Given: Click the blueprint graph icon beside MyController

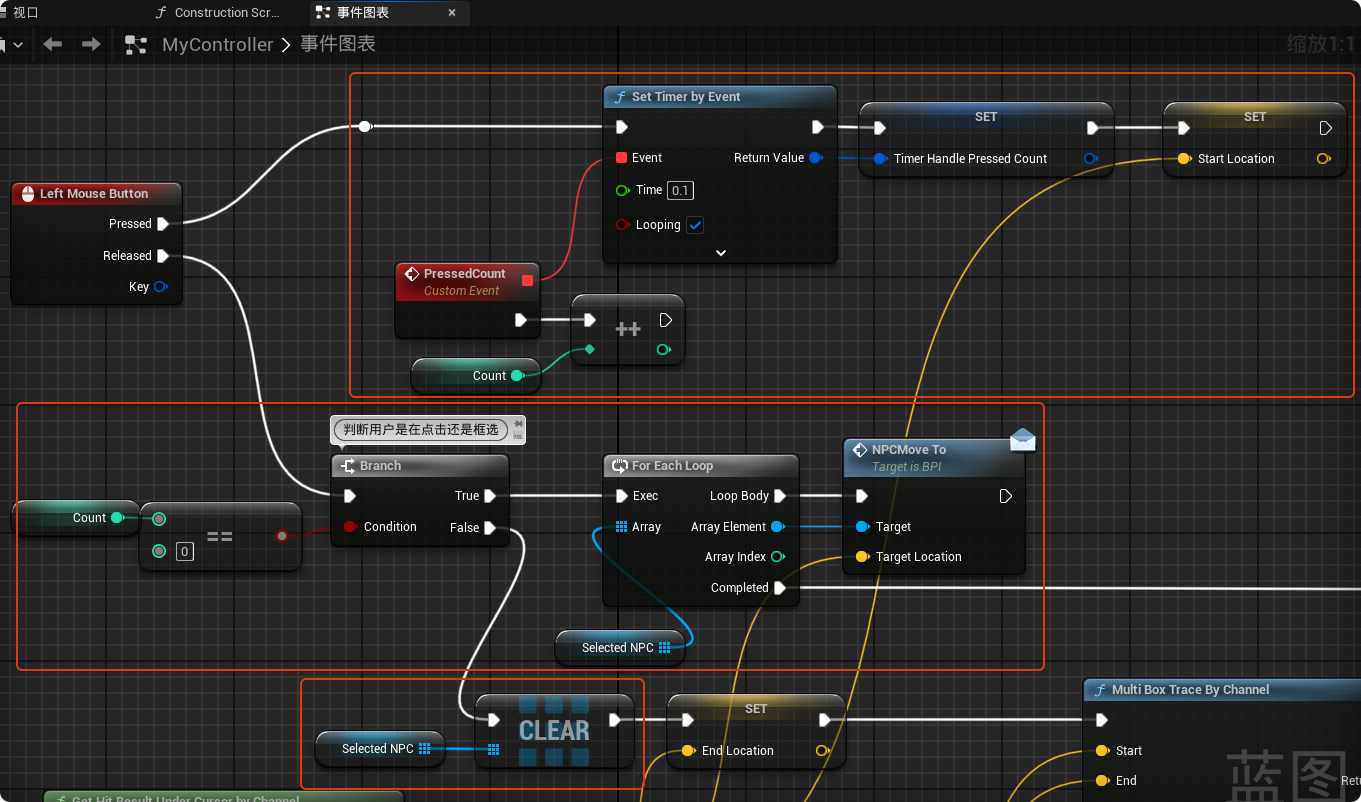Looking at the screenshot, I should (x=135, y=44).
